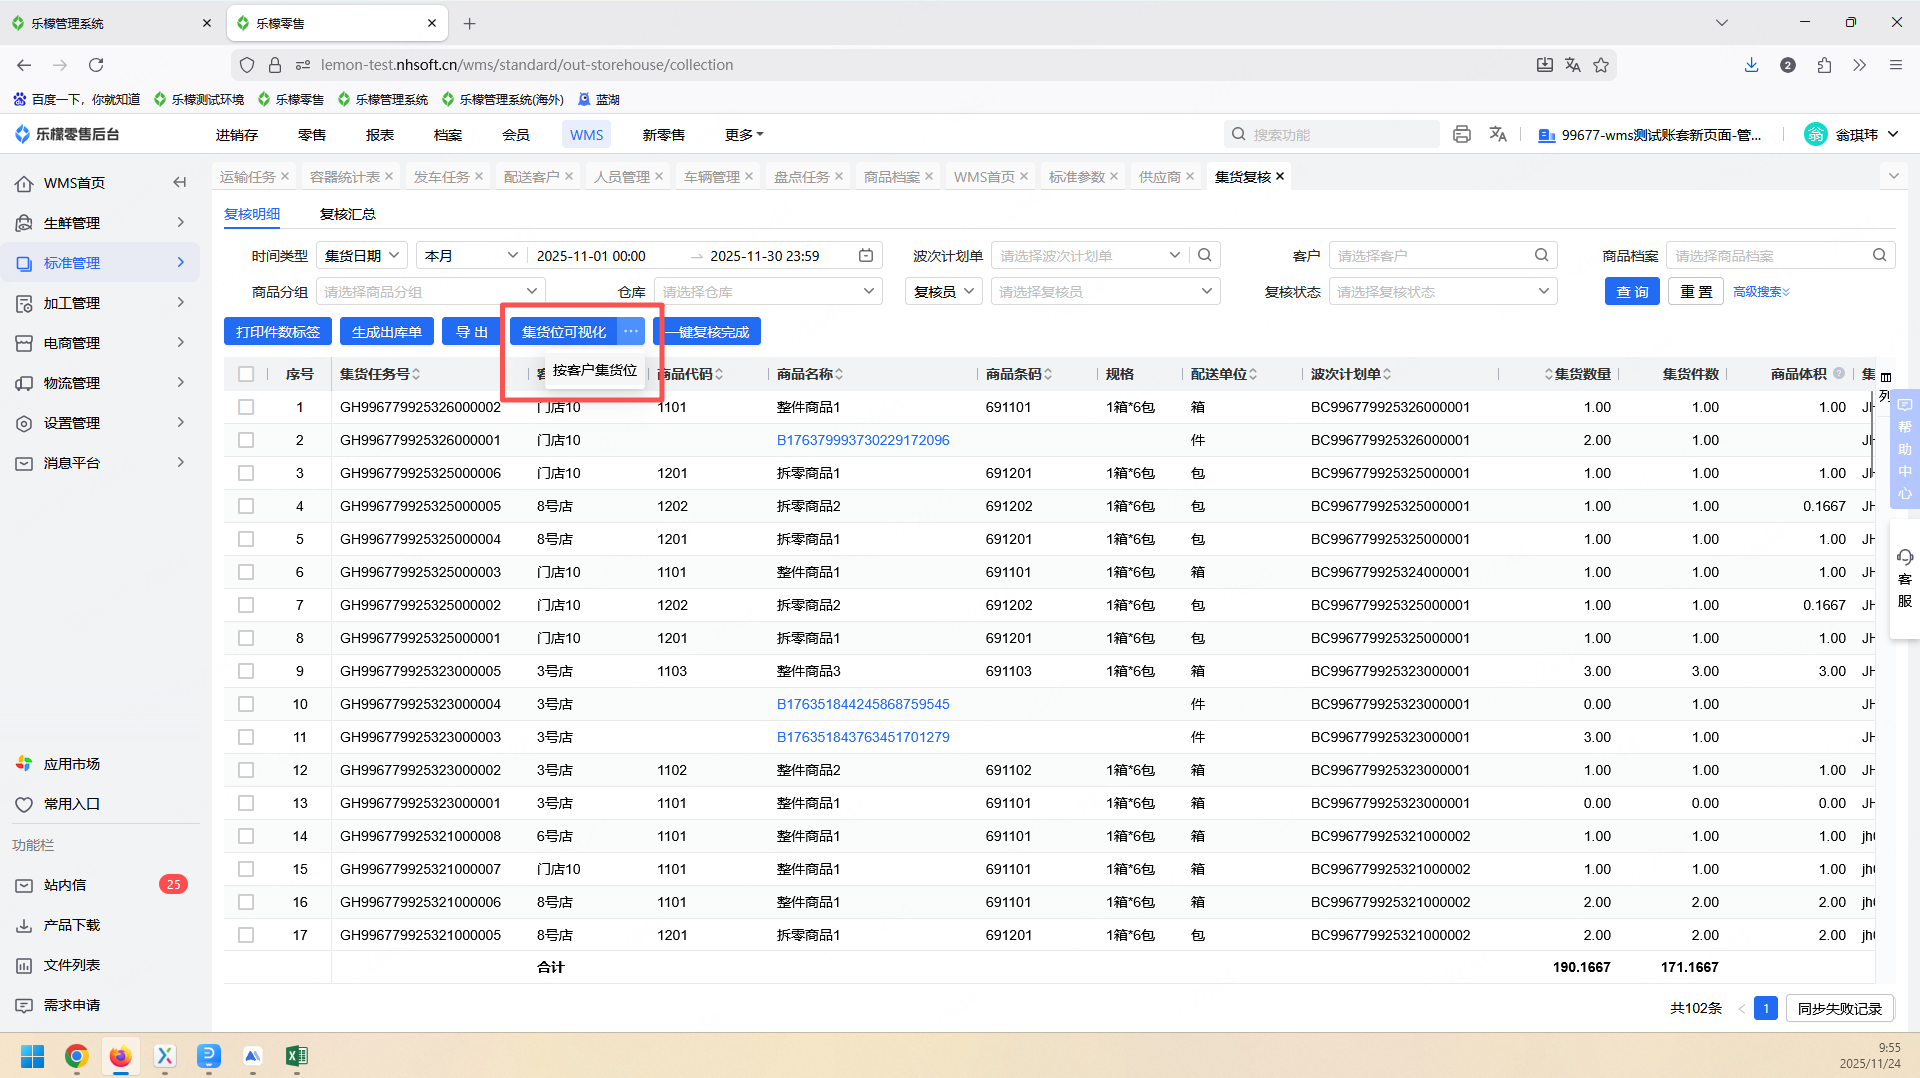This screenshot has height=1078, width=1920.
Task: Open the more options button beside 集货位可视化
Action: [x=630, y=331]
